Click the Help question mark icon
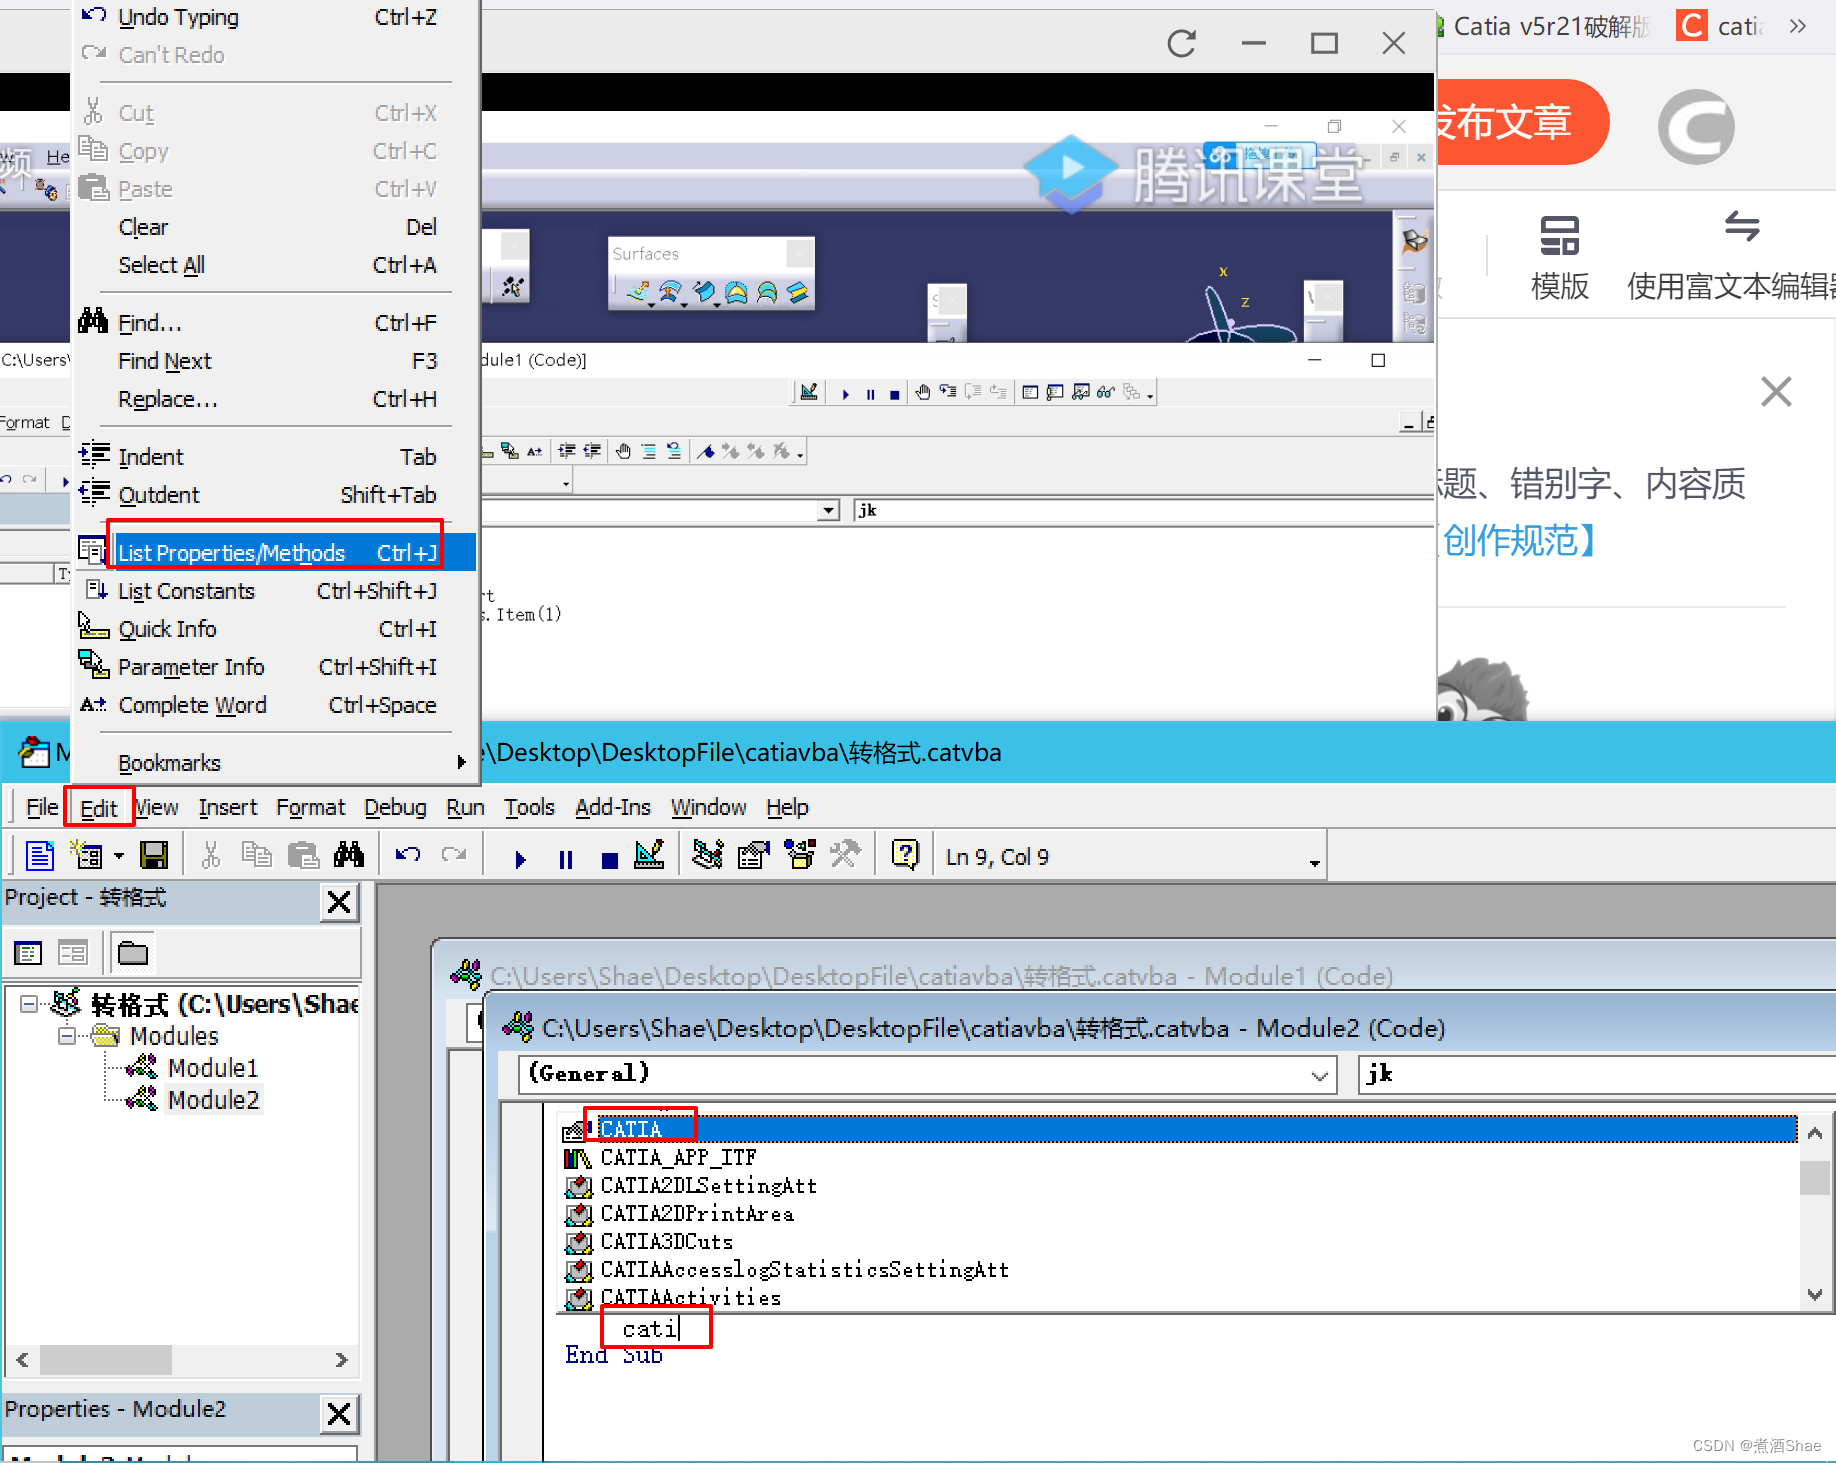Viewport: 1836px width, 1463px height. click(x=905, y=856)
